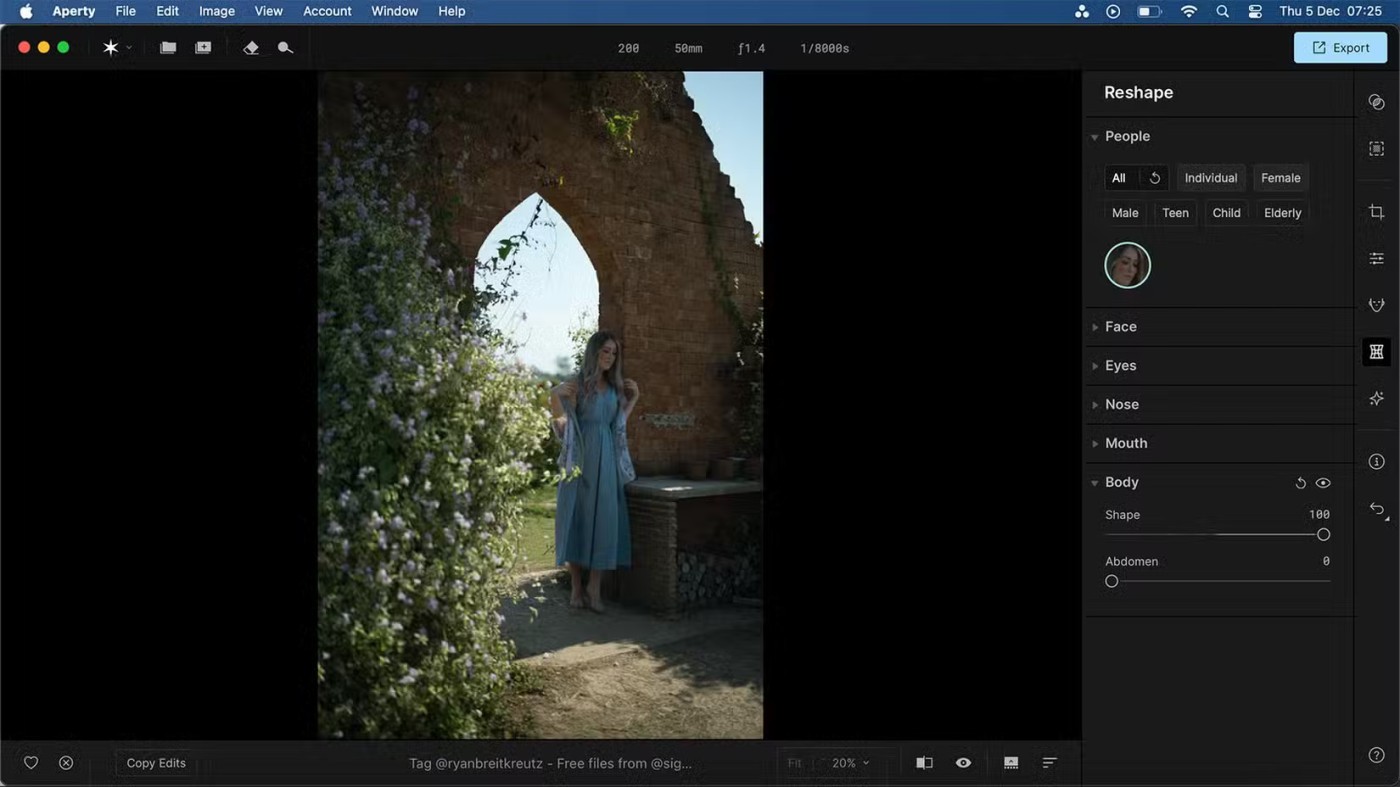Open the 20% zoom dropdown

point(850,763)
